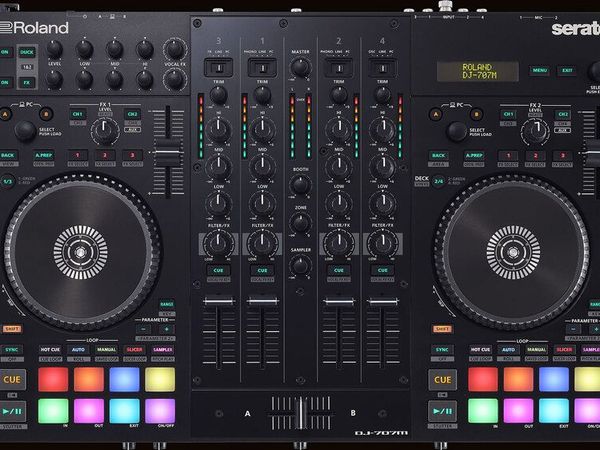Tap the left deck orange CUE button
This screenshot has width=600, height=450.
tap(12, 380)
